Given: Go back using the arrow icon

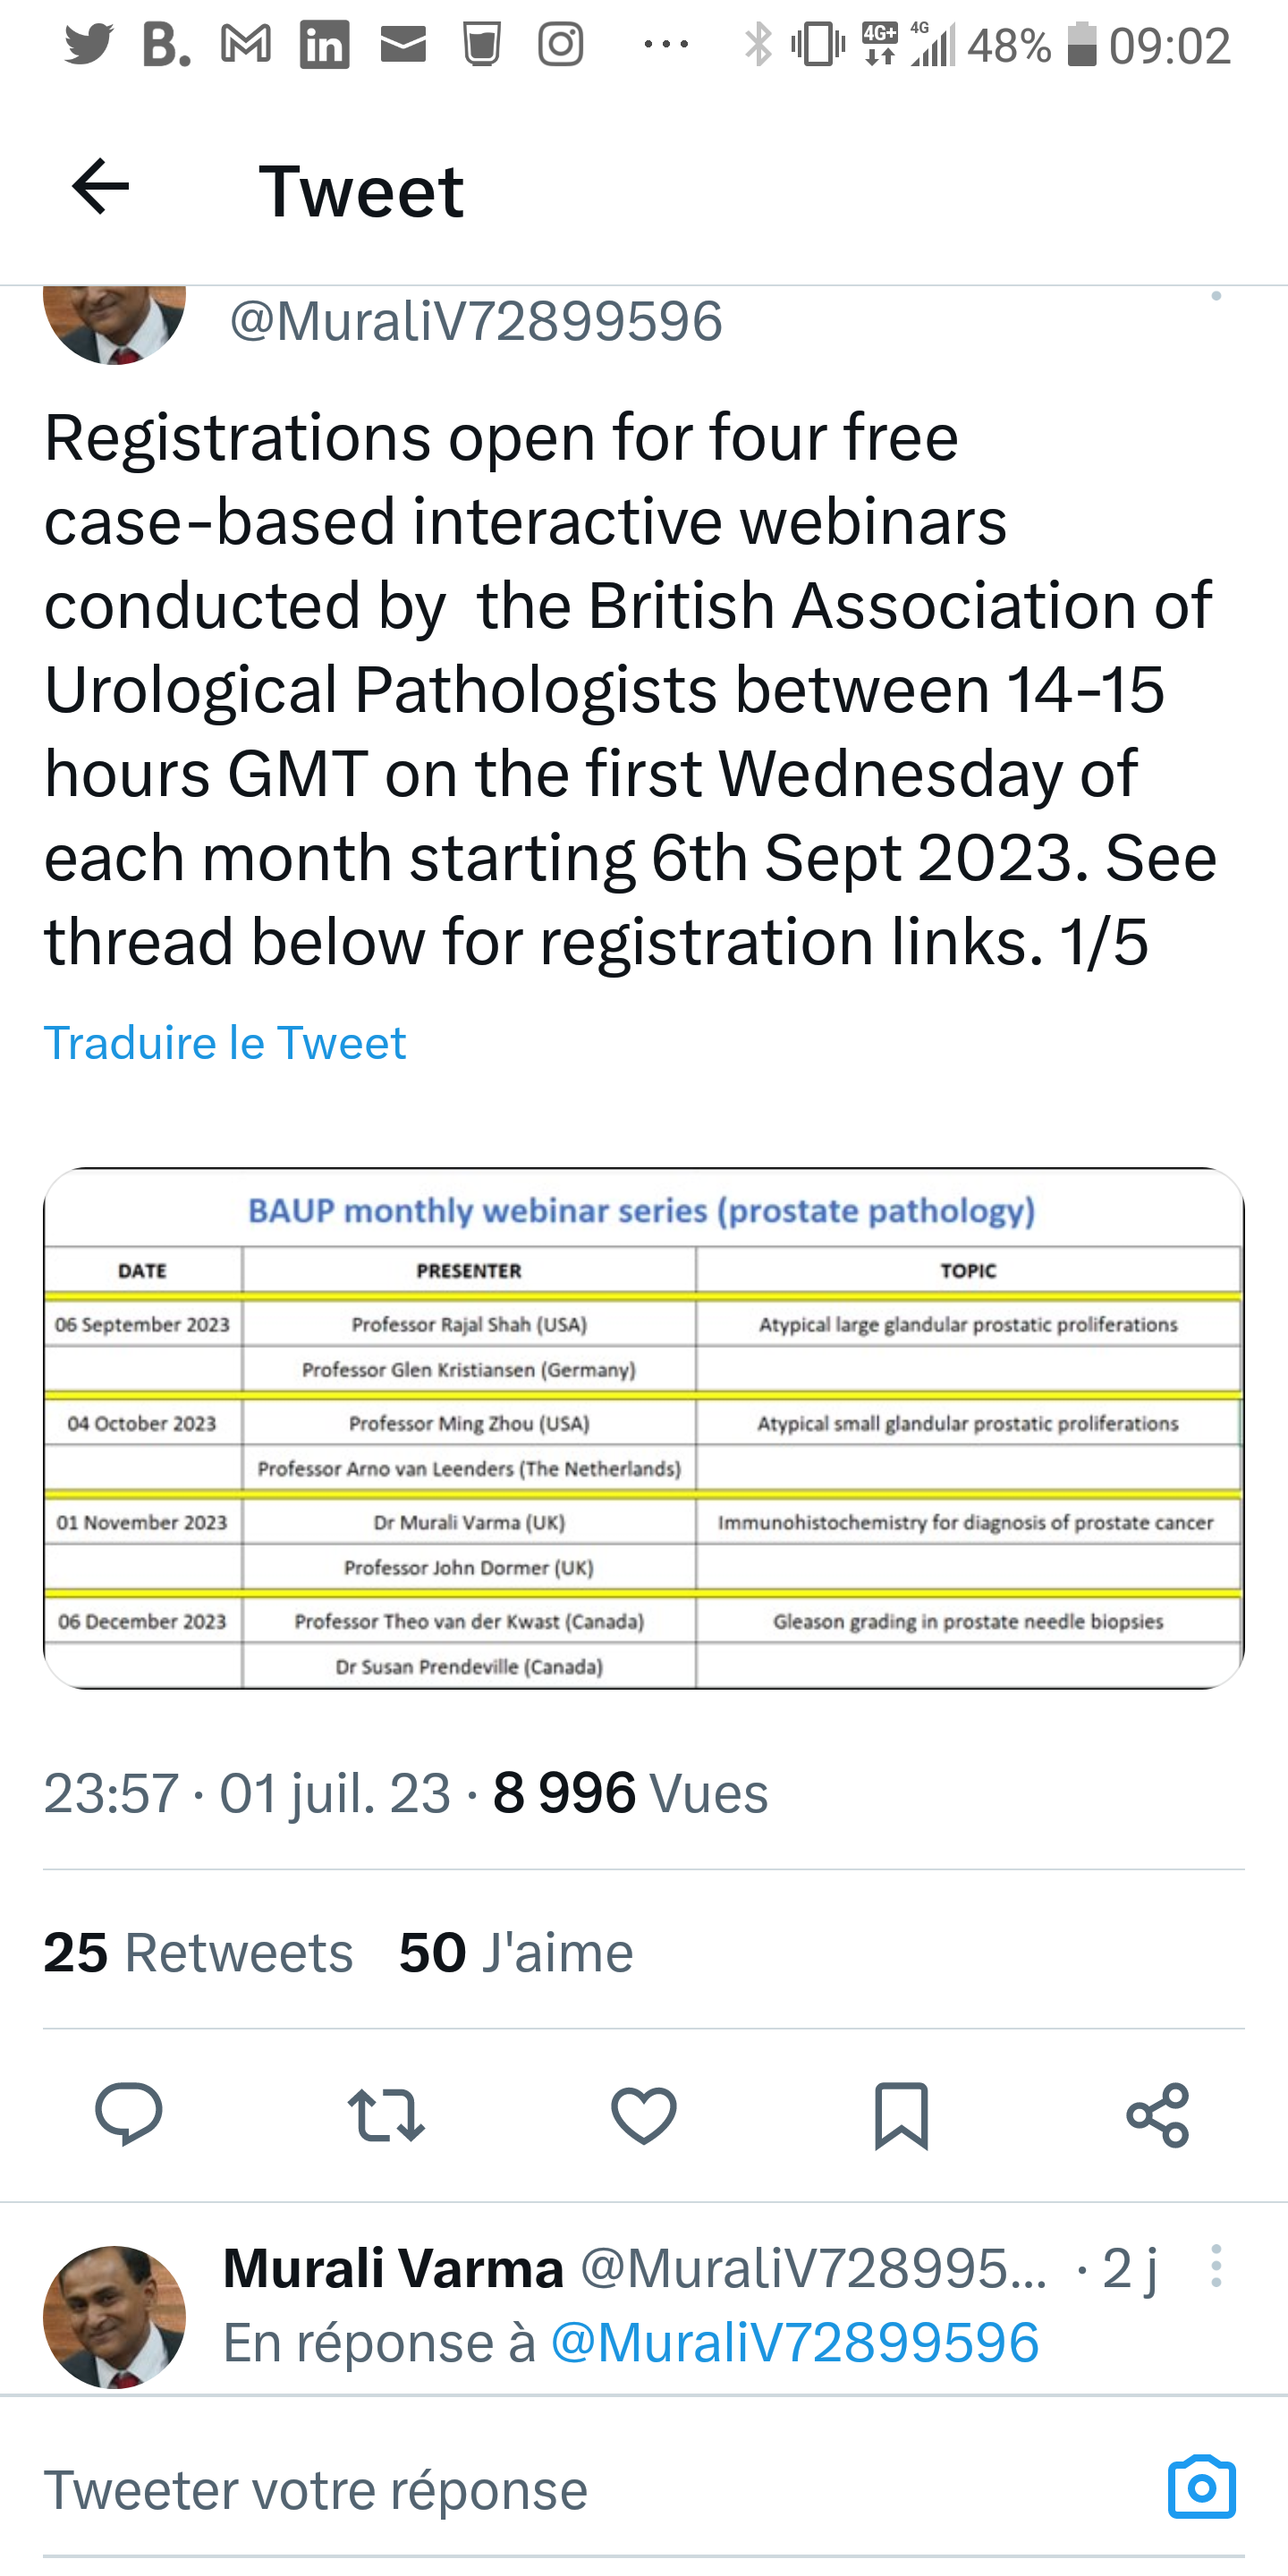Looking at the screenshot, I should point(101,187).
